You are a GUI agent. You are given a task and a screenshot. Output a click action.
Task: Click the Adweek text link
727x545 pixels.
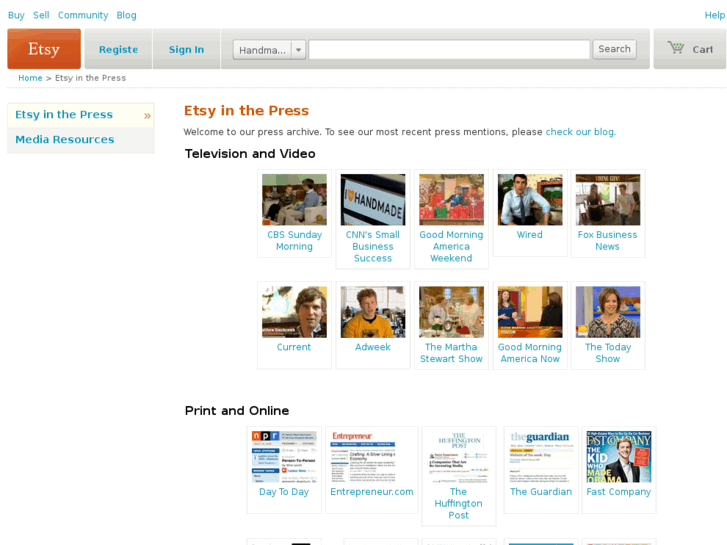[x=373, y=347]
